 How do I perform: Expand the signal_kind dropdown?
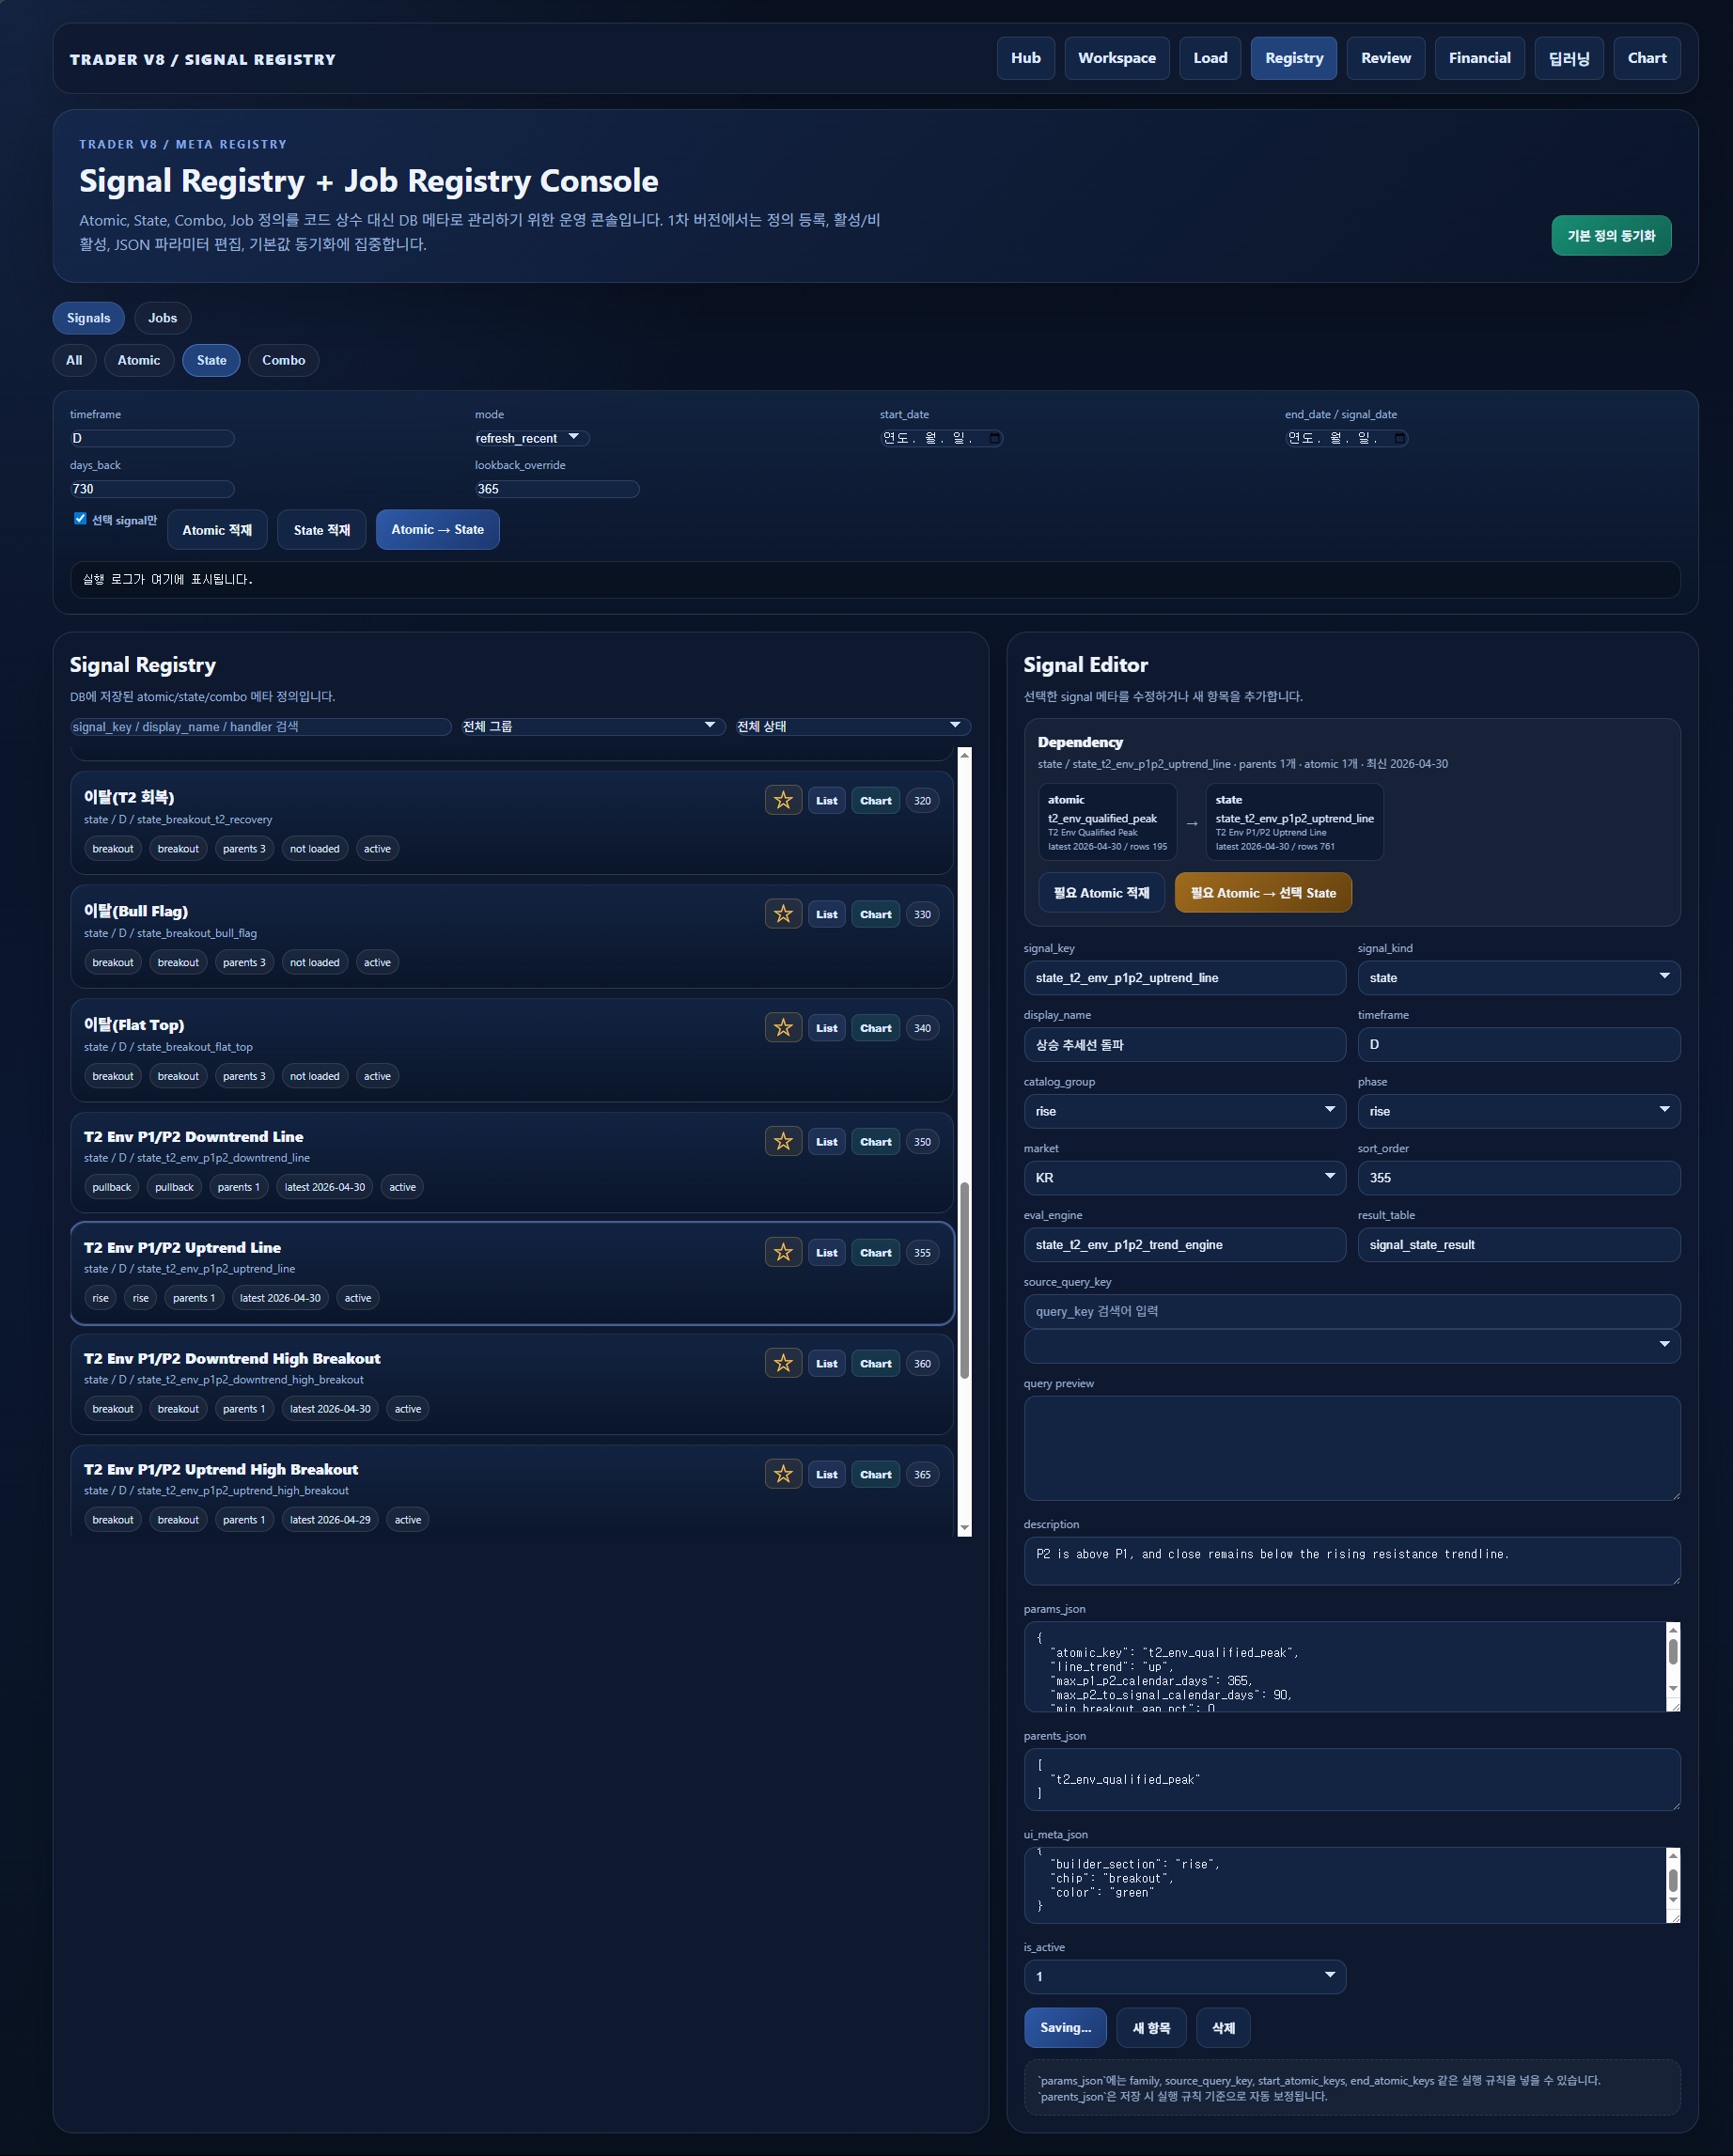click(x=1518, y=977)
